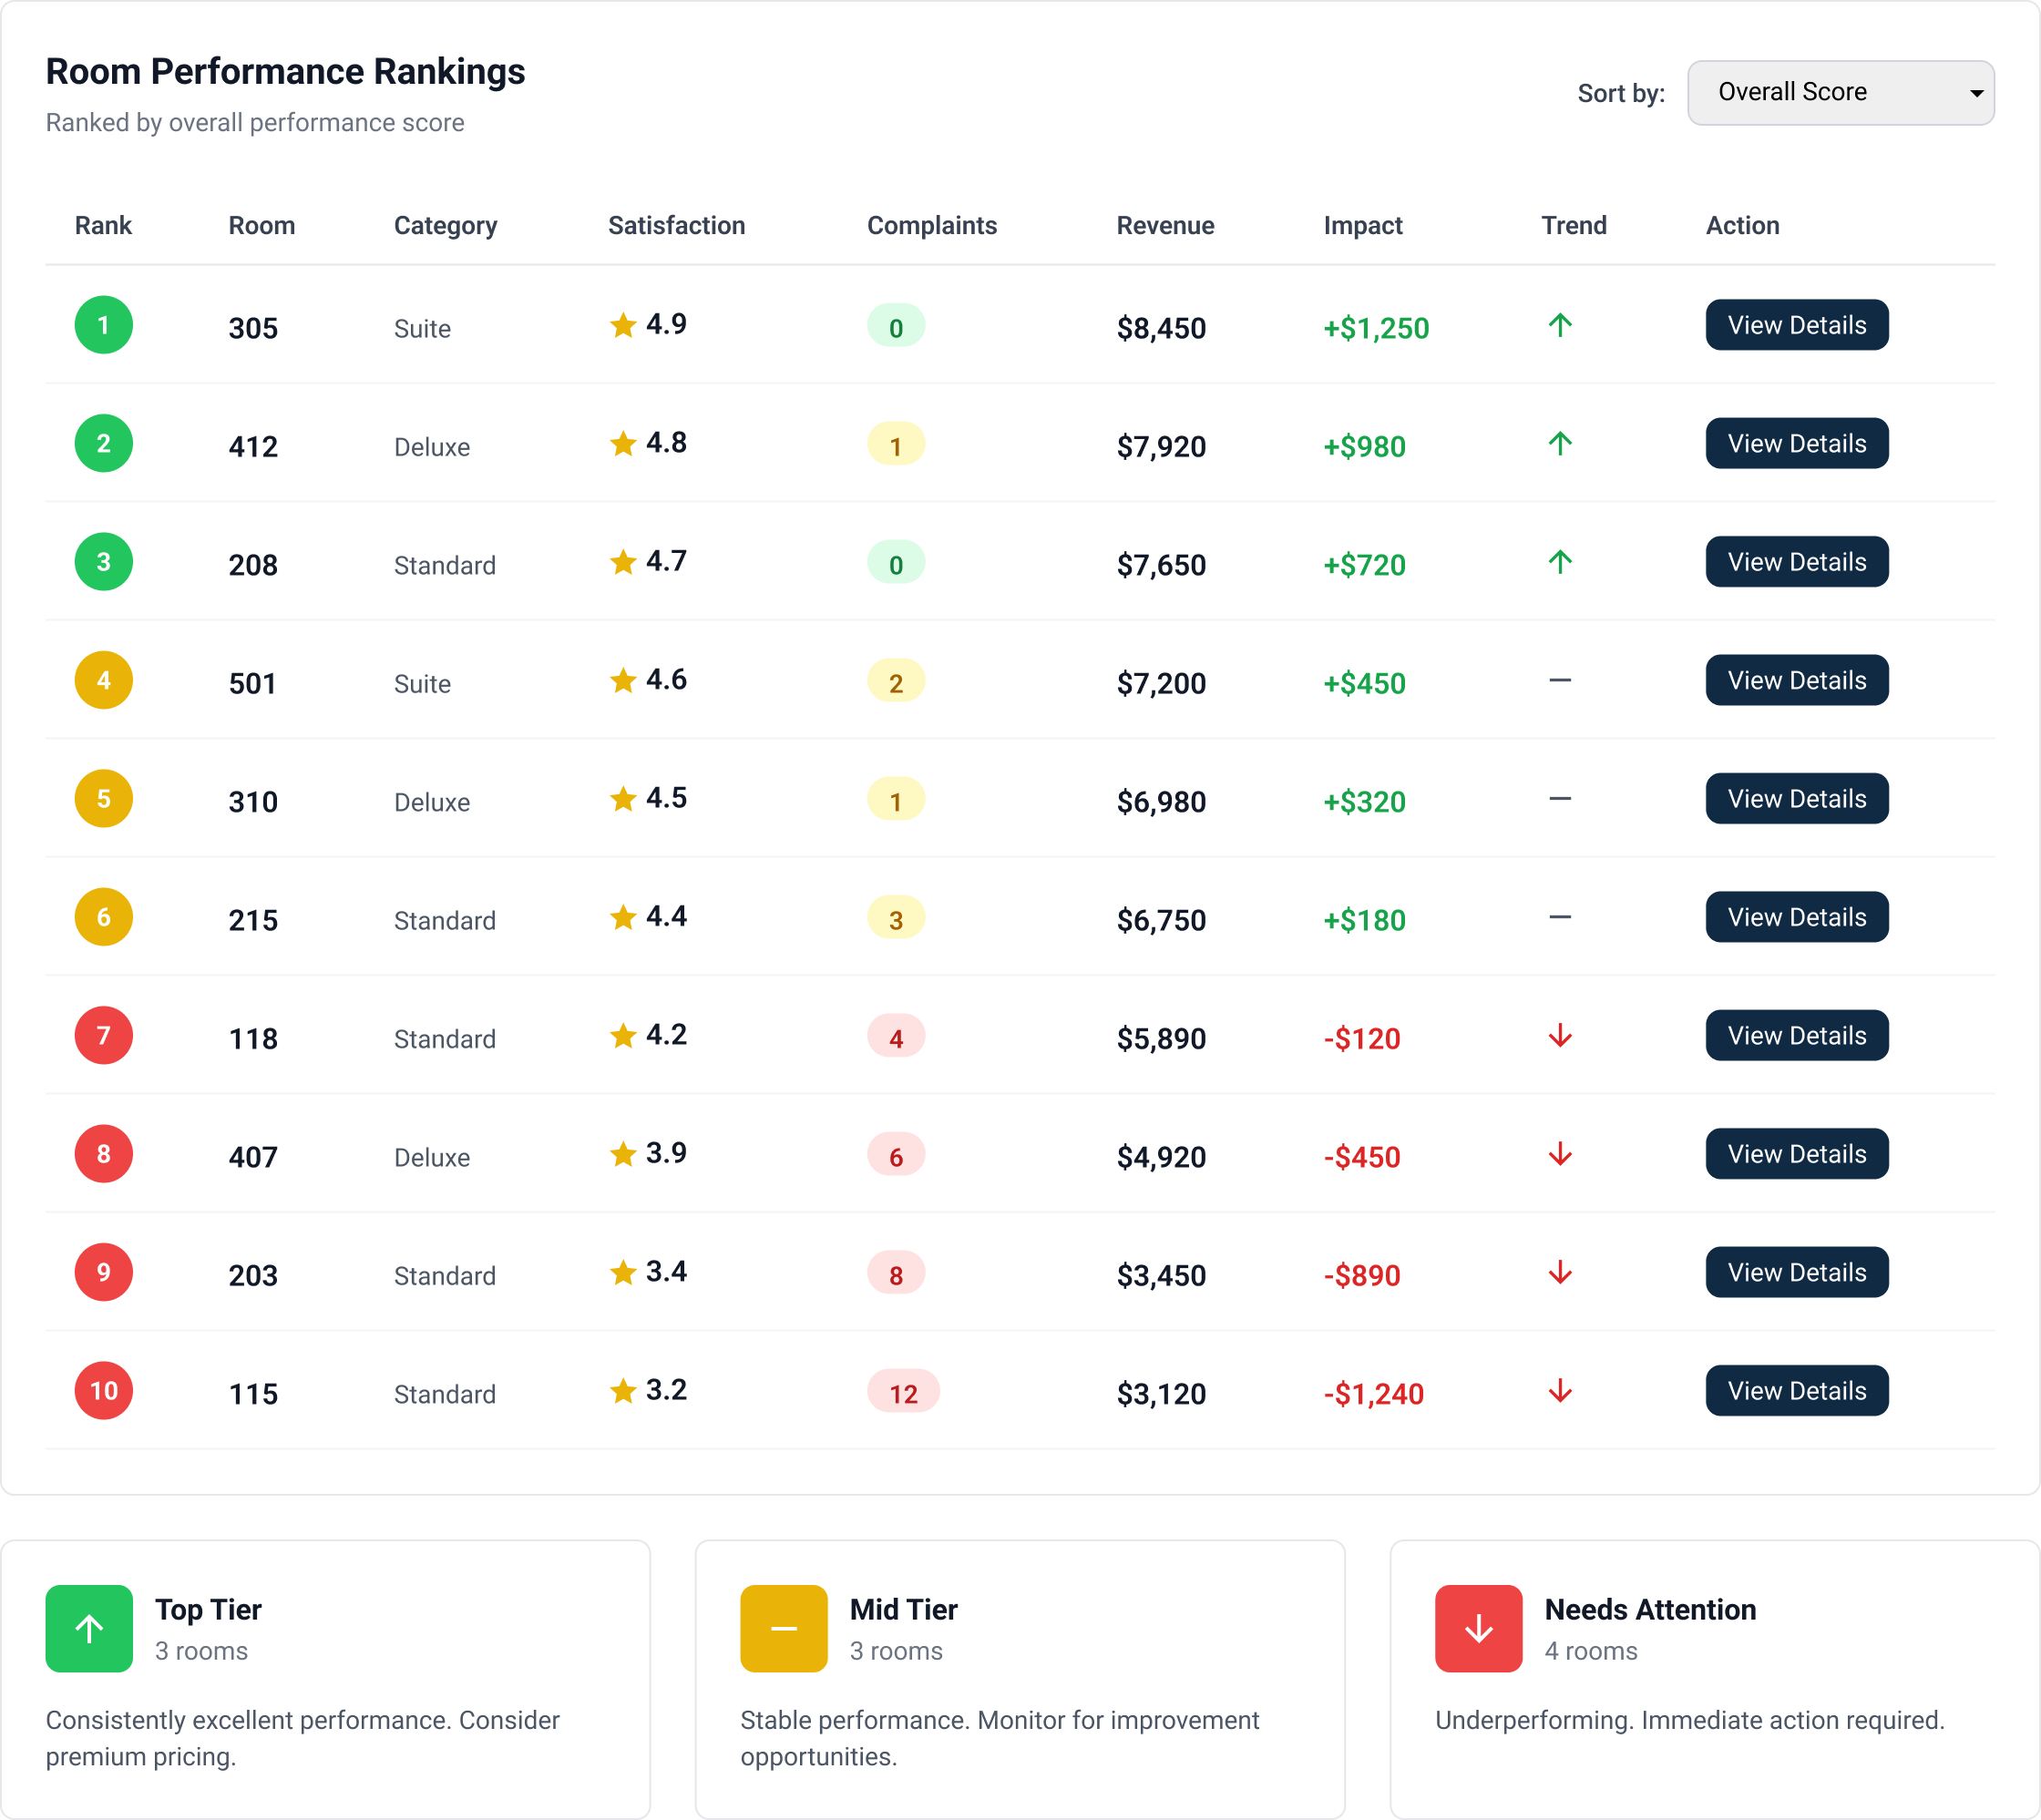Click the green Top Tier arrow icon
Viewport: 2041px width, 1820px height.
[88, 1628]
